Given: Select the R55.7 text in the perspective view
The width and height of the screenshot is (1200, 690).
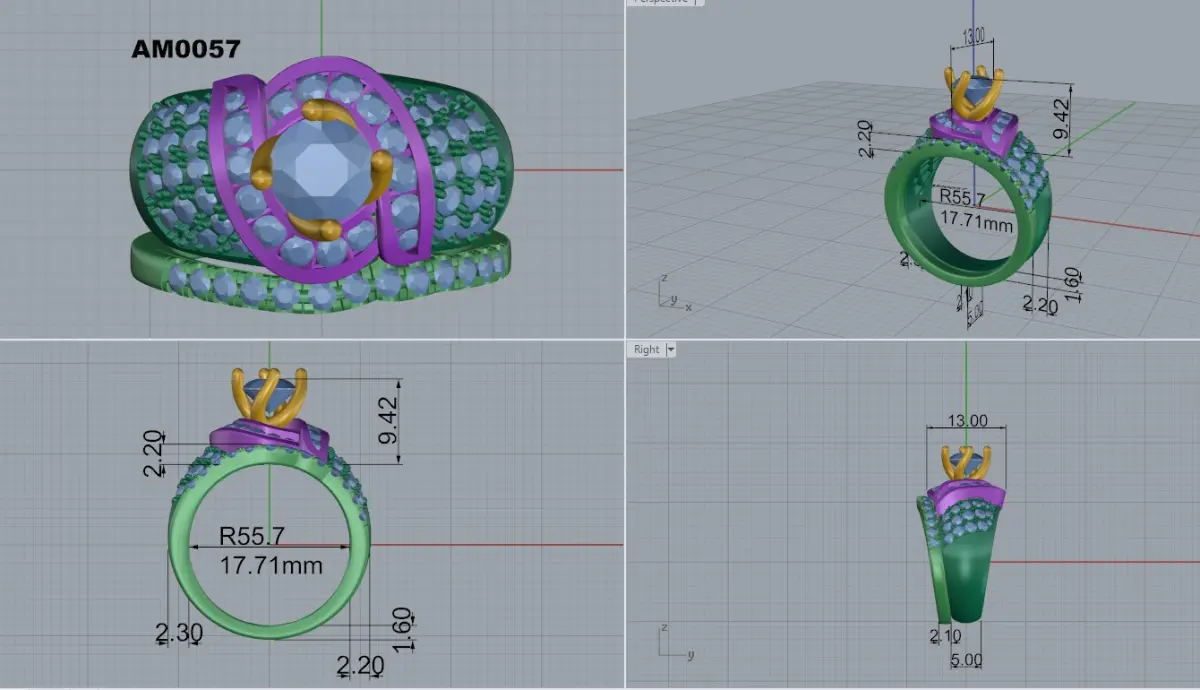Looking at the screenshot, I should pos(960,198).
